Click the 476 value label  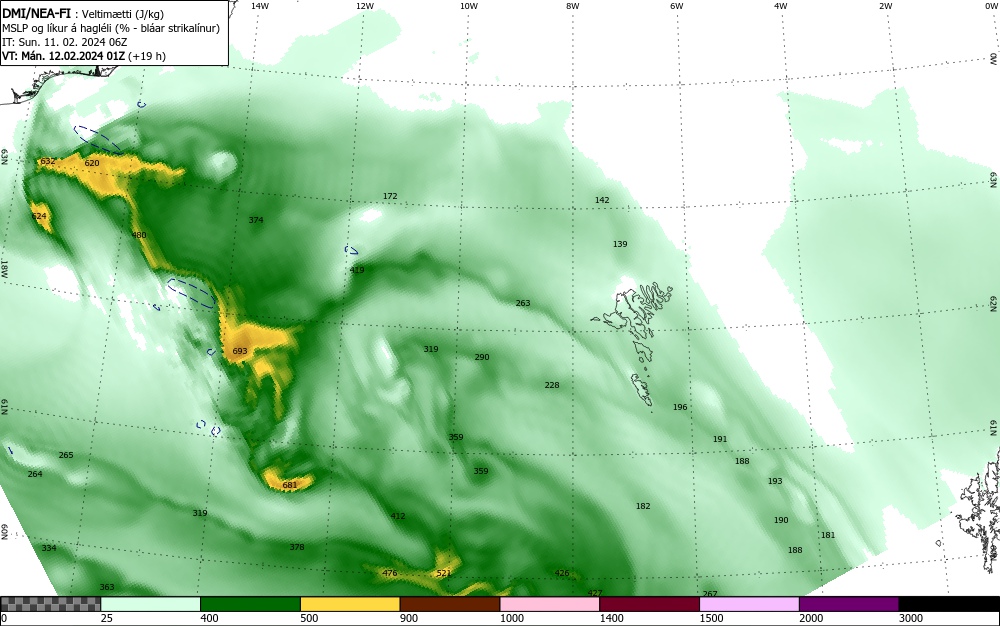(390, 573)
